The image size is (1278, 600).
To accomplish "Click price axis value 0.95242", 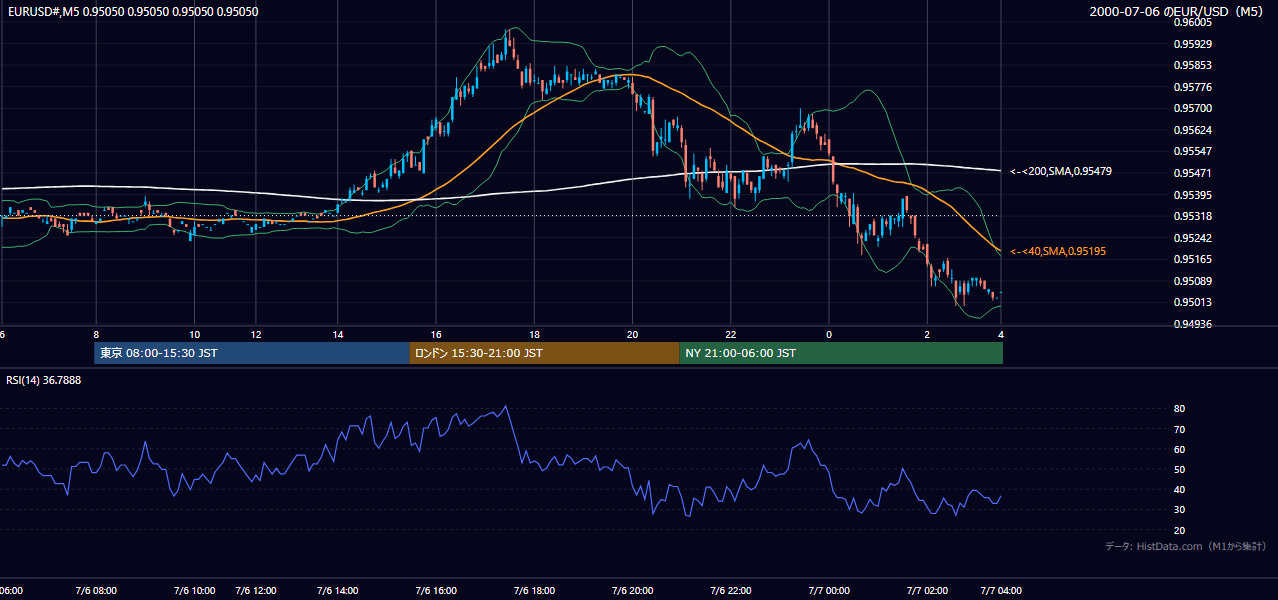I will [x=1192, y=238].
